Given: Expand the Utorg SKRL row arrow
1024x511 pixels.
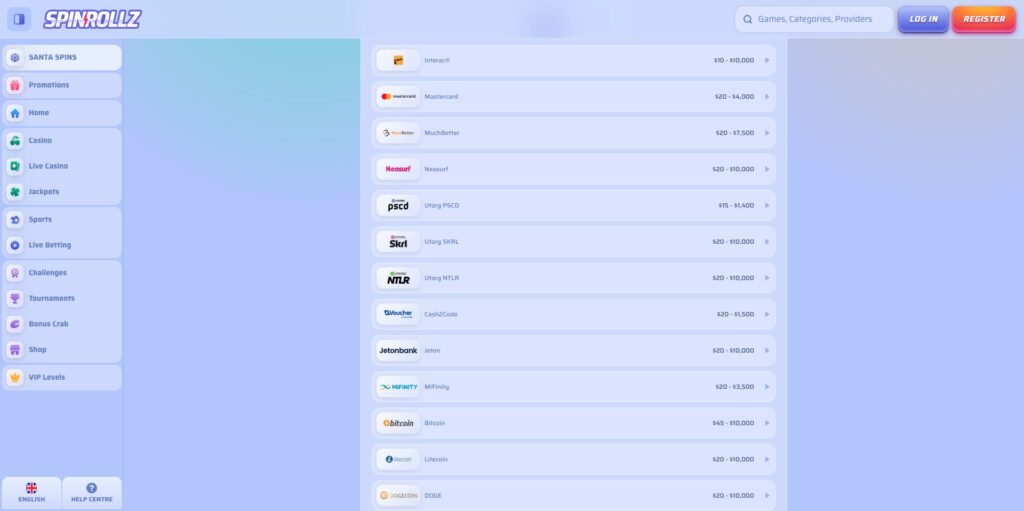Looking at the screenshot, I should 767,242.
